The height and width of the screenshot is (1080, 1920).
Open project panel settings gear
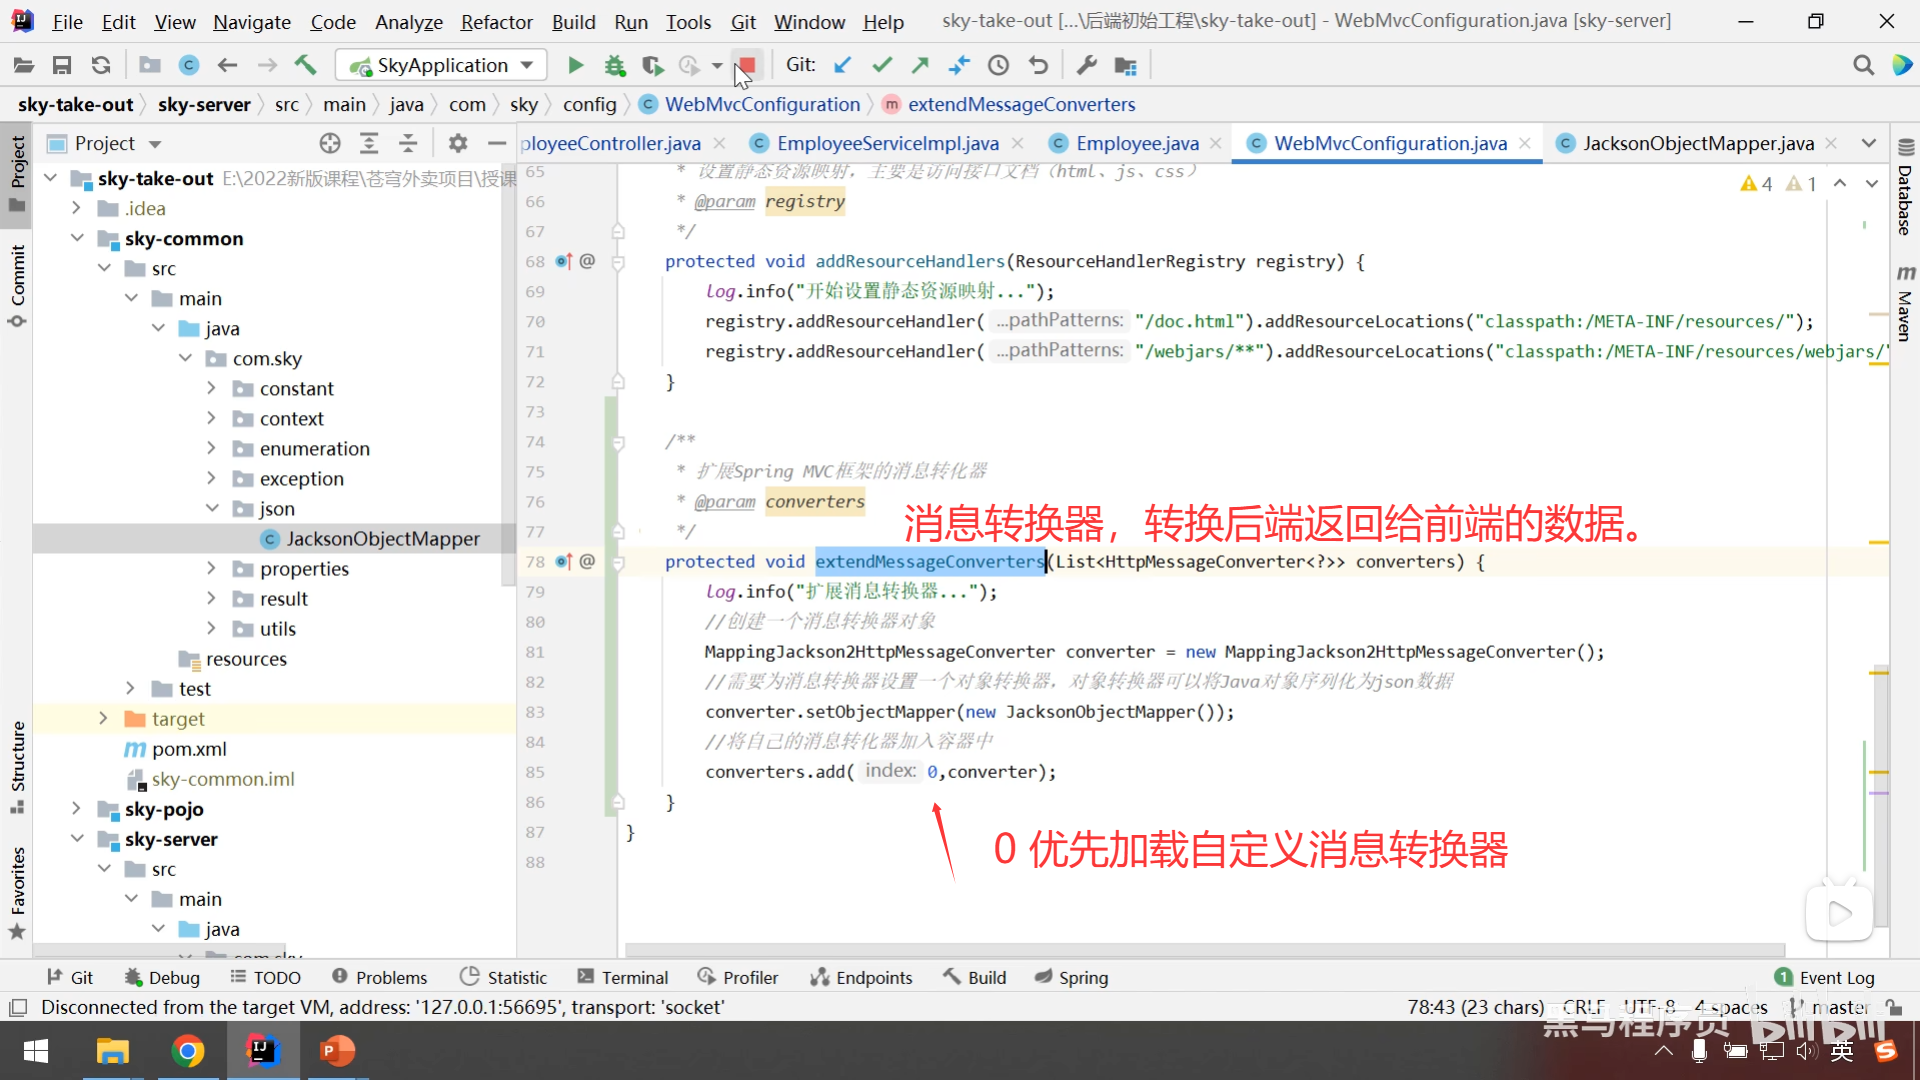458,144
